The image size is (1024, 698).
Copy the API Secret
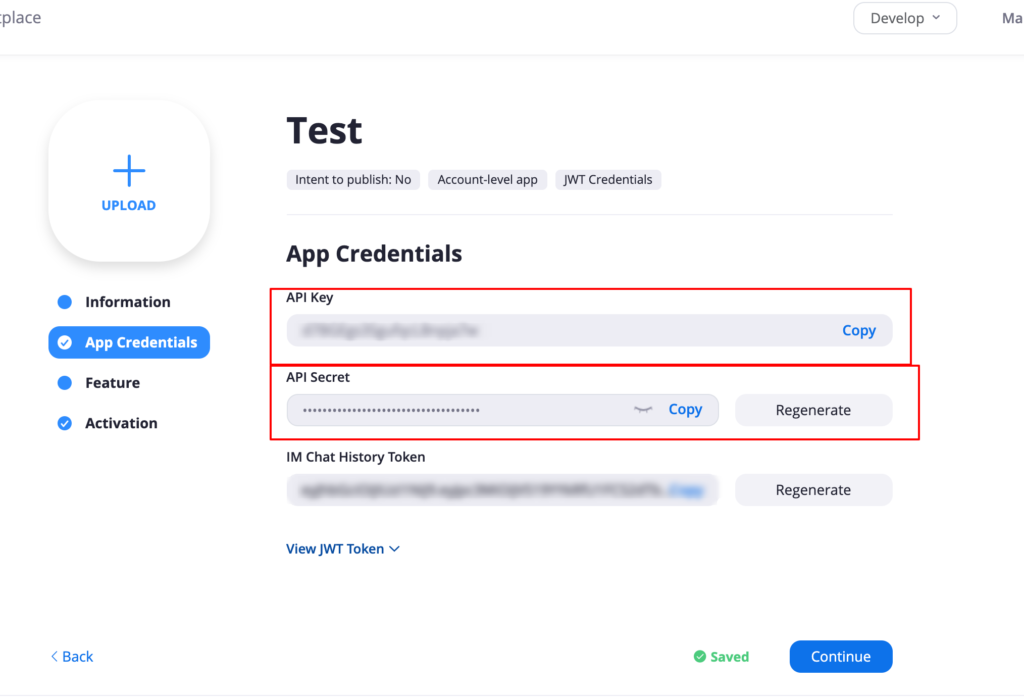(685, 410)
